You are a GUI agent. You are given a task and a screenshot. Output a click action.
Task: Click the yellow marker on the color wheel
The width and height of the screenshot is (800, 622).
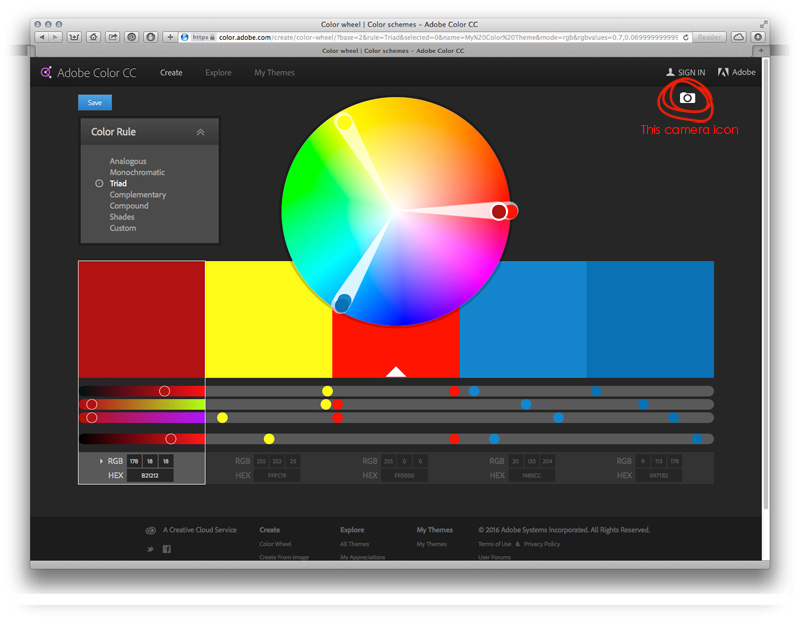coord(344,122)
